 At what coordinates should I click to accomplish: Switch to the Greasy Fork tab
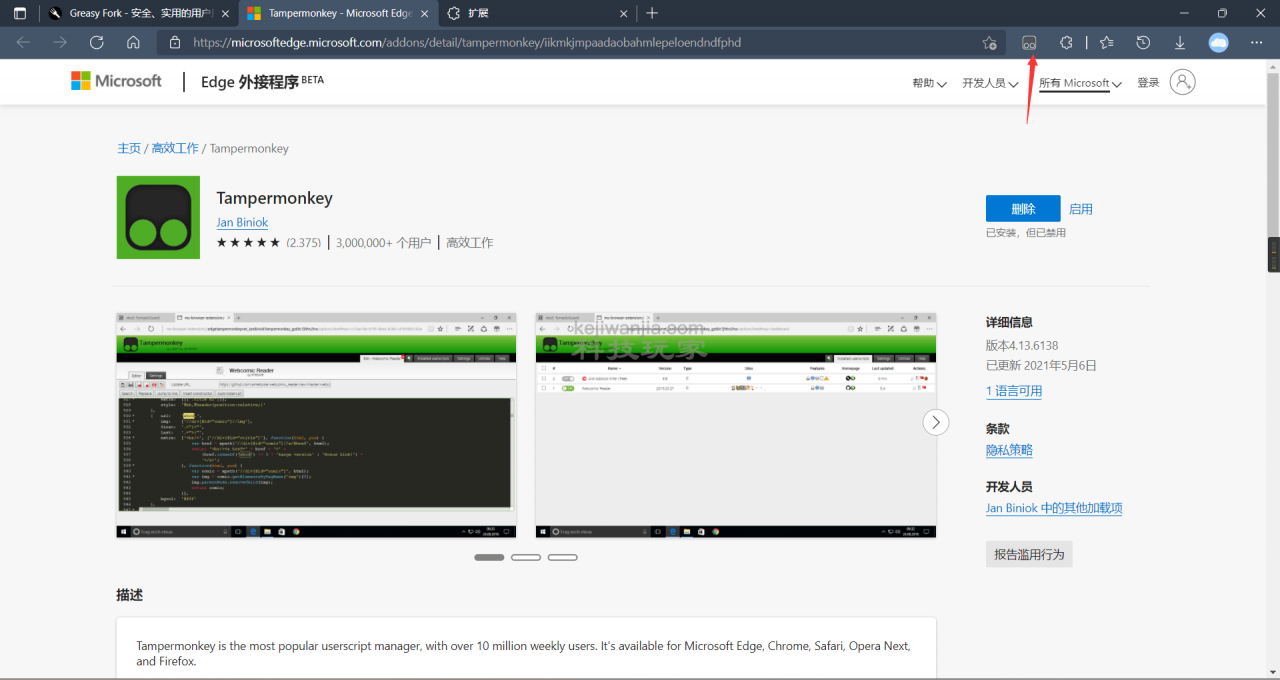click(x=137, y=14)
